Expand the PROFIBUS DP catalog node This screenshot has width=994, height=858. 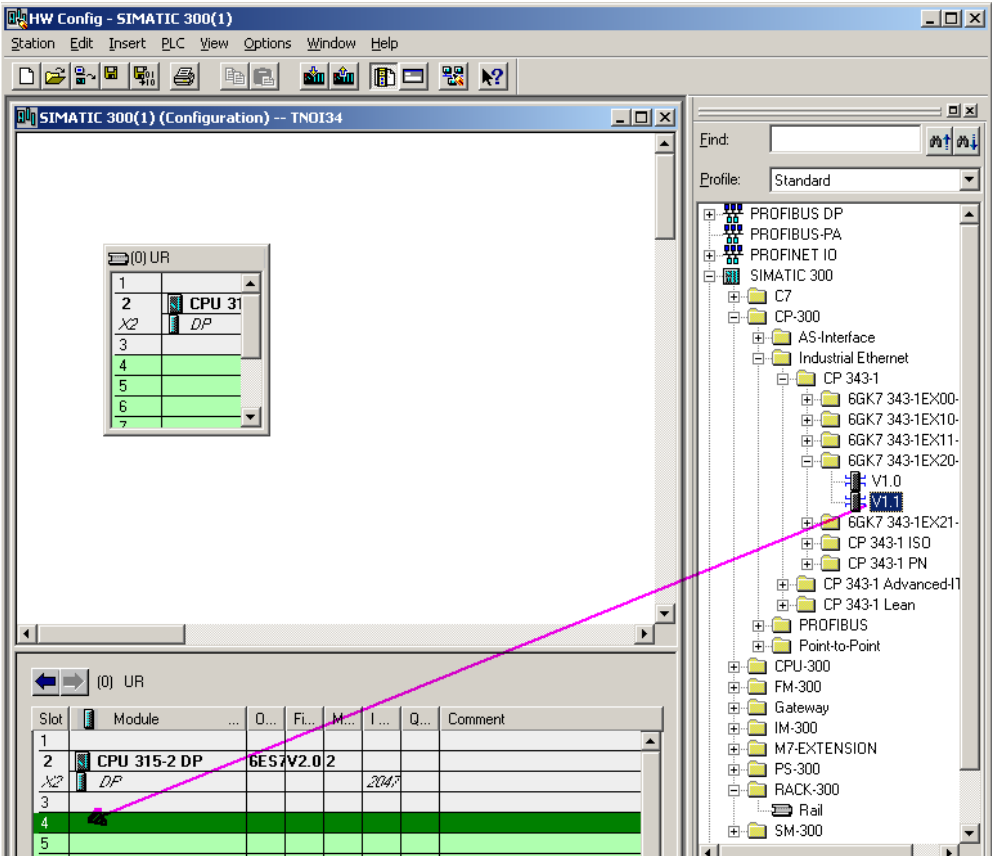click(709, 214)
